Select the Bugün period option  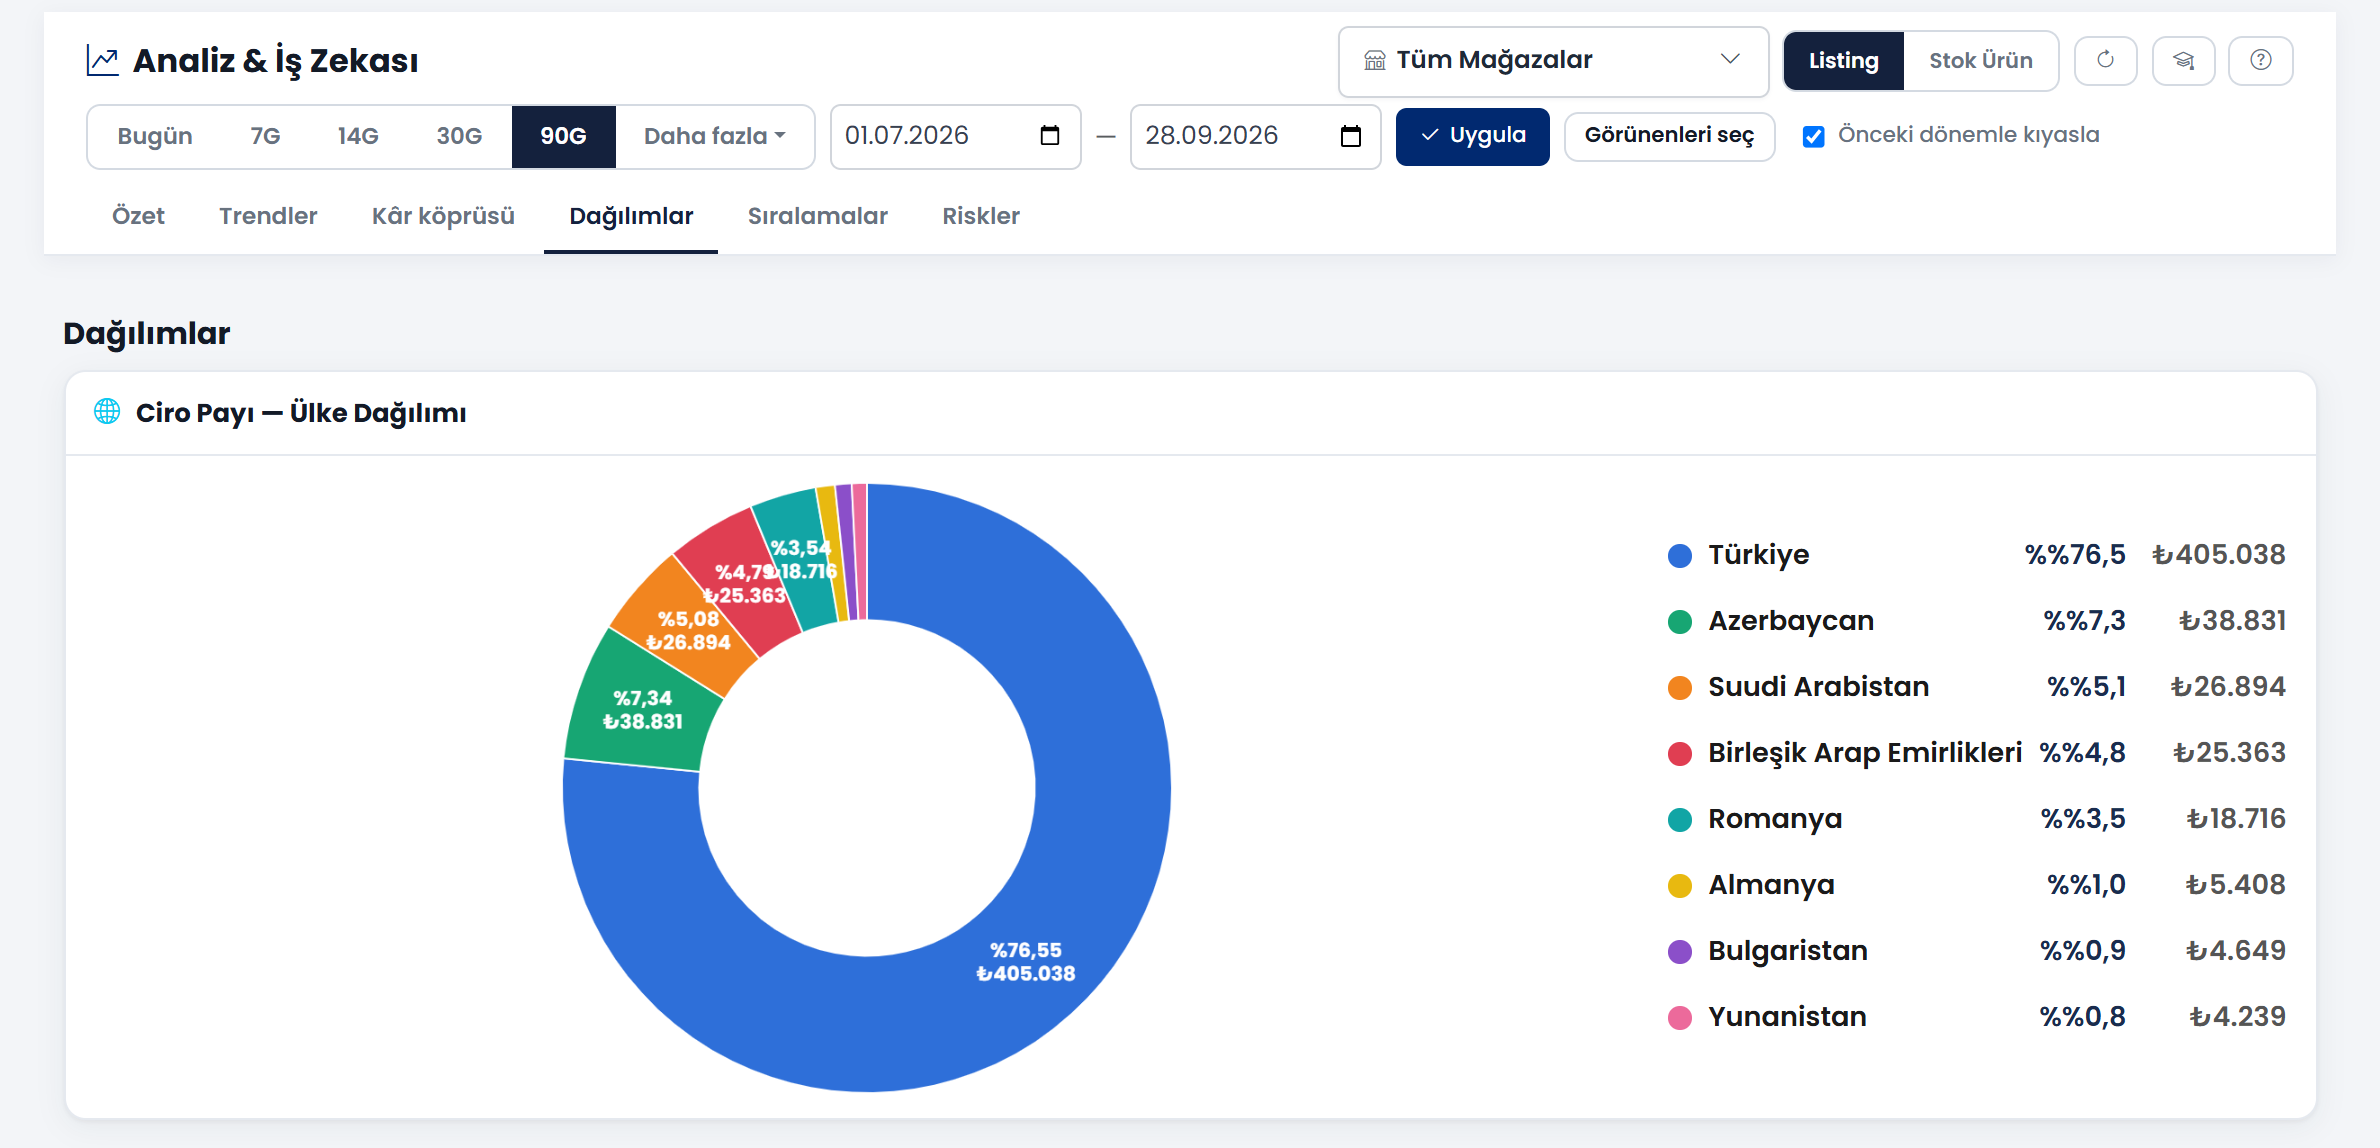[155, 136]
